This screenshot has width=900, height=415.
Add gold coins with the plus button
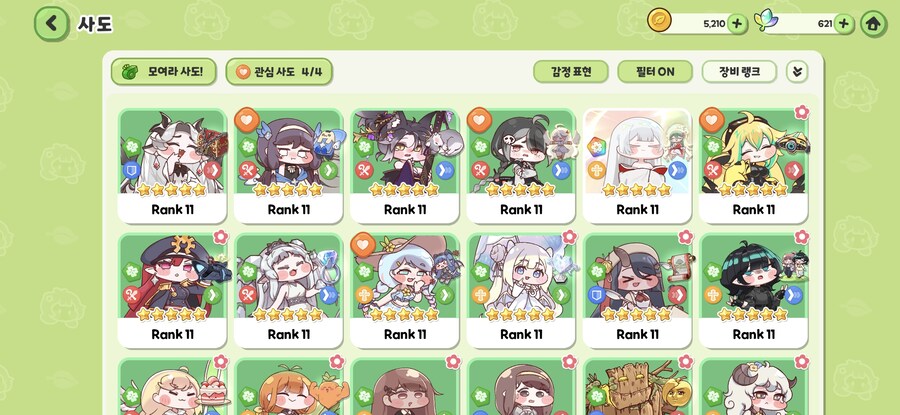[x=738, y=24]
